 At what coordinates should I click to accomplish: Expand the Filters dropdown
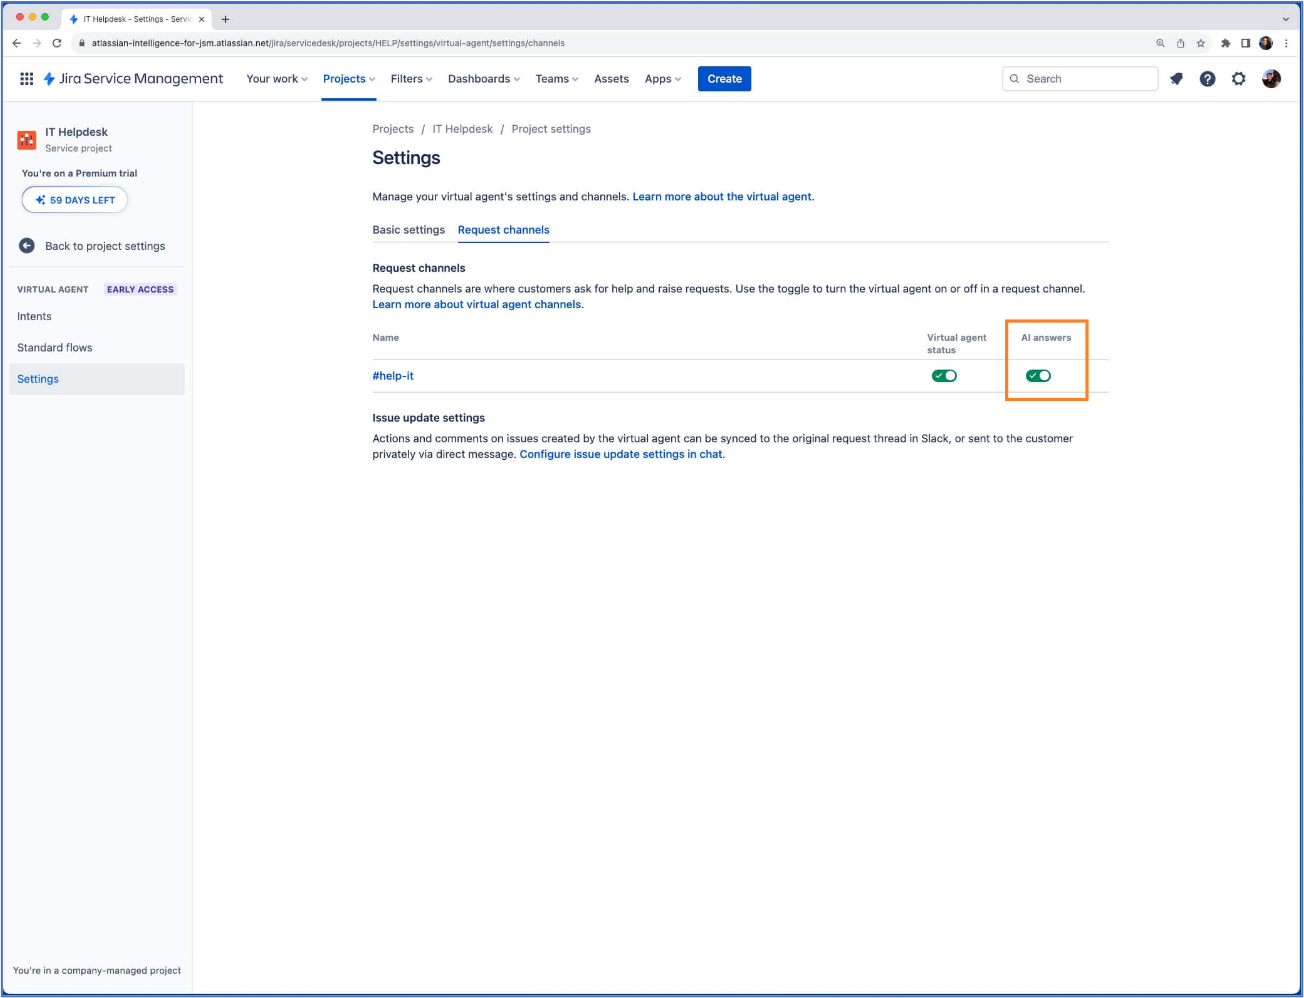(x=411, y=79)
